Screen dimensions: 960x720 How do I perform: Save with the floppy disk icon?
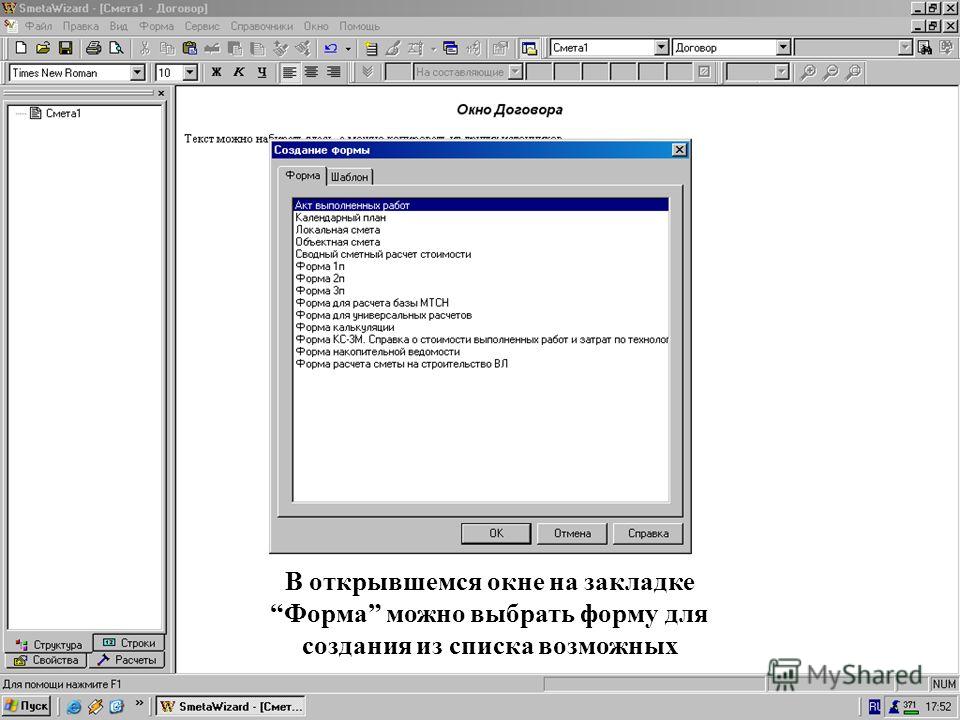coord(66,48)
